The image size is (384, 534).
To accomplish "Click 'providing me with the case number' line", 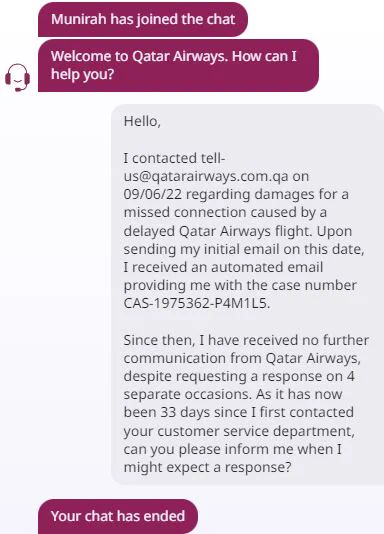I will tap(240, 285).
